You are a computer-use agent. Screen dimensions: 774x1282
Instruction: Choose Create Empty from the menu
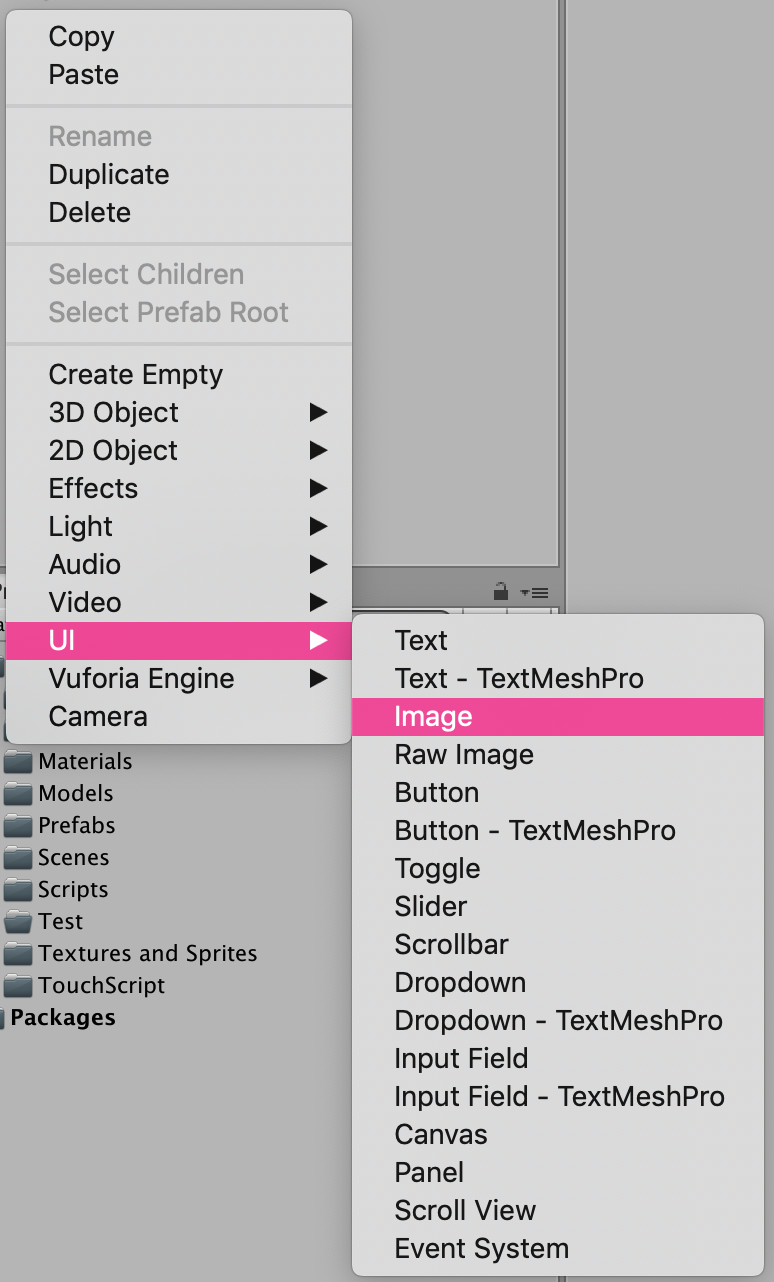pyautogui.click(x=135, y=374)
